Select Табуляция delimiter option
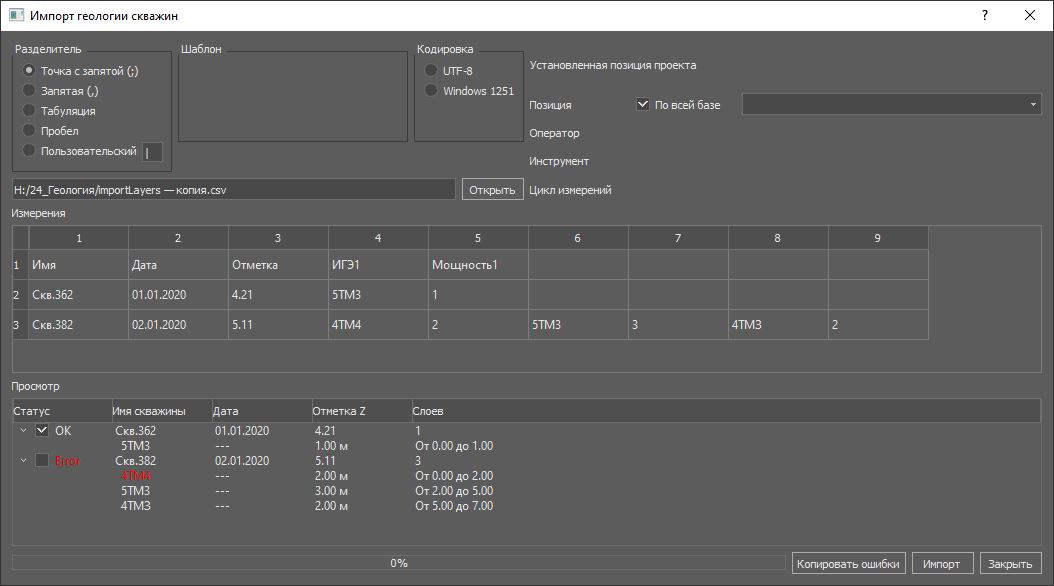 click(x=29, y=111)
